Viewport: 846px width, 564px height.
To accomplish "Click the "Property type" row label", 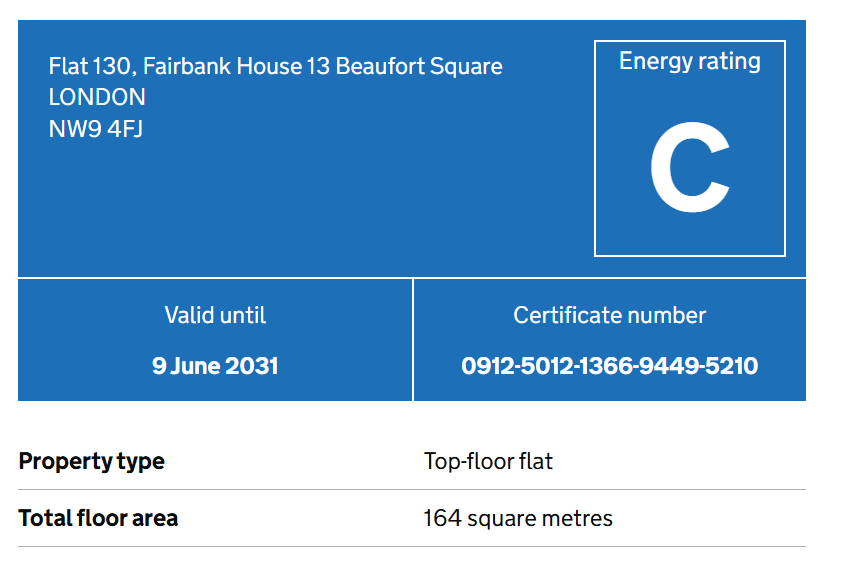I will (x=92, y=462).
